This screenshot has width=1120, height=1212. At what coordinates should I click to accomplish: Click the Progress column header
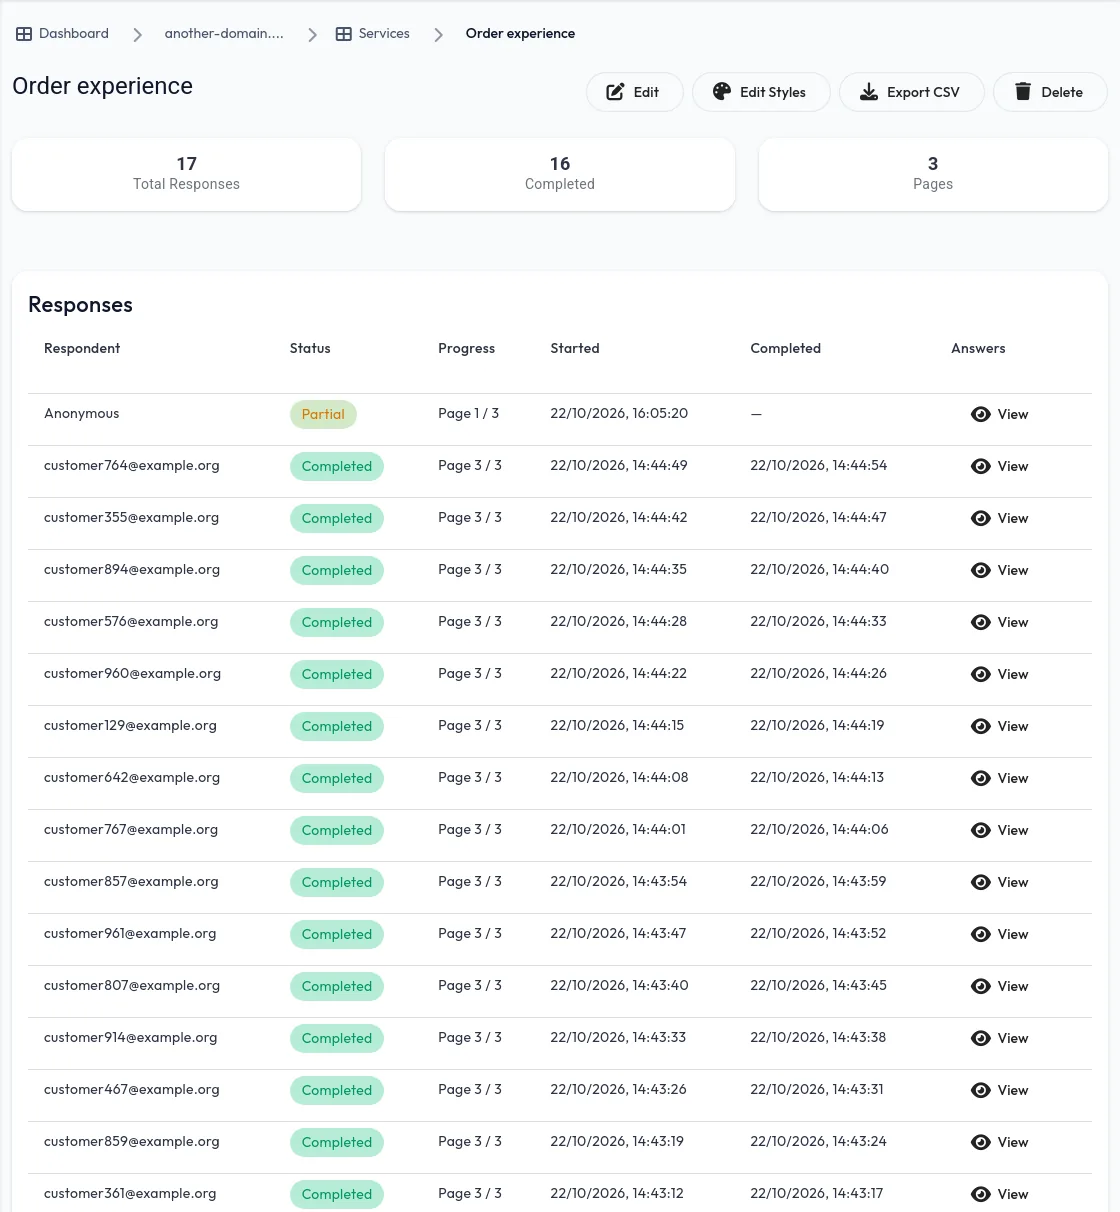466,348
